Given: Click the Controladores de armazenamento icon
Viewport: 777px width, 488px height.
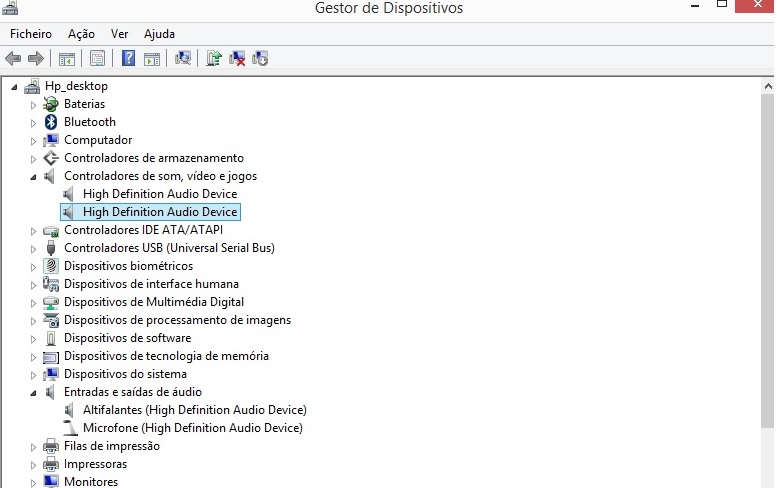Looking at the screenshot, I should [x=51, y=158].
